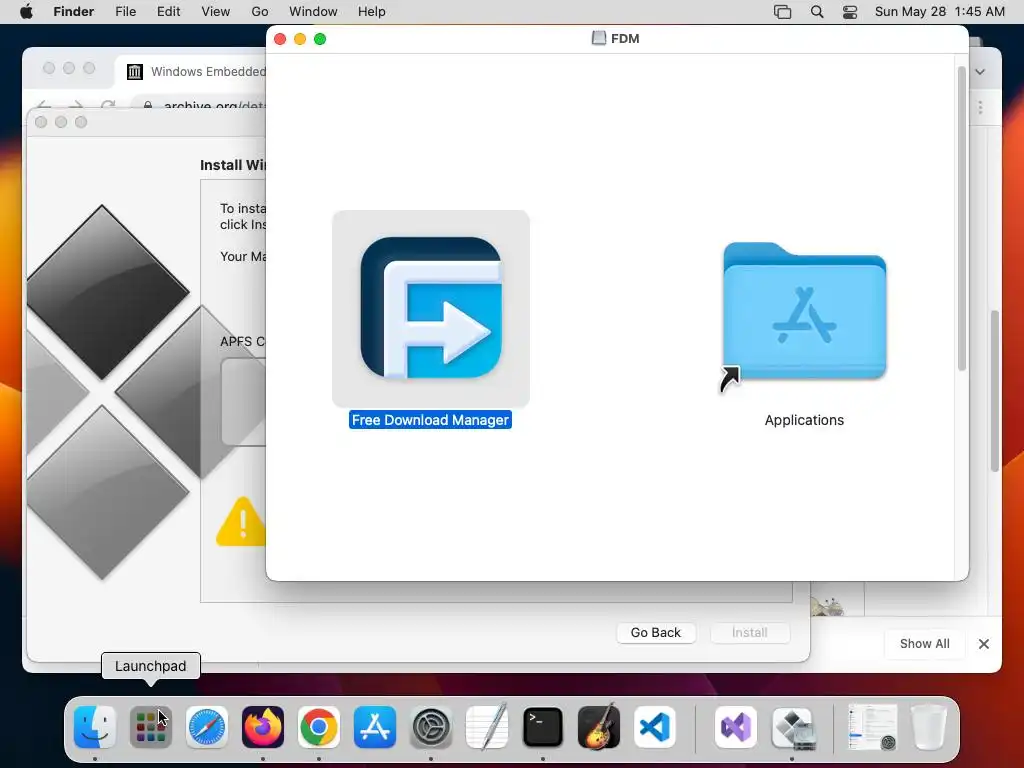1024x768 pixels.
Task: Open Launchpad from the Dock
Action: pos(151,727)
